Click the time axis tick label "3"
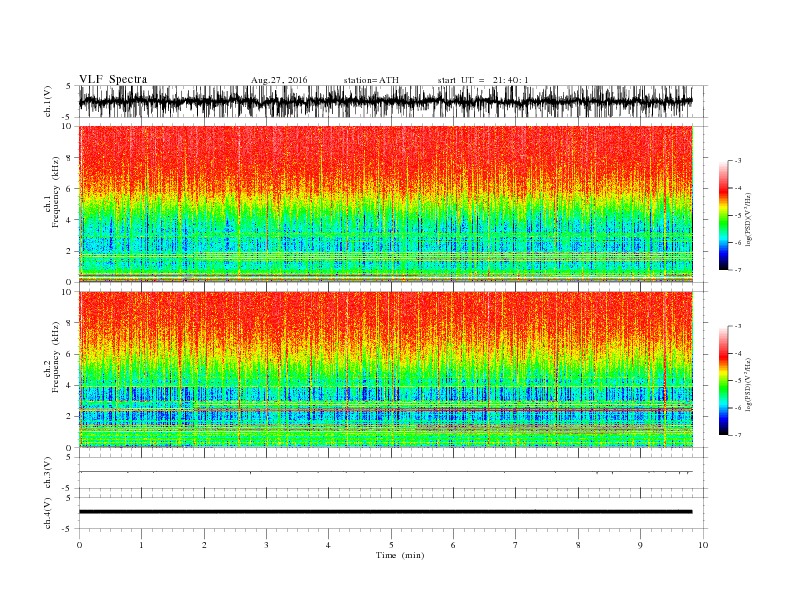 tap(266, 545)
